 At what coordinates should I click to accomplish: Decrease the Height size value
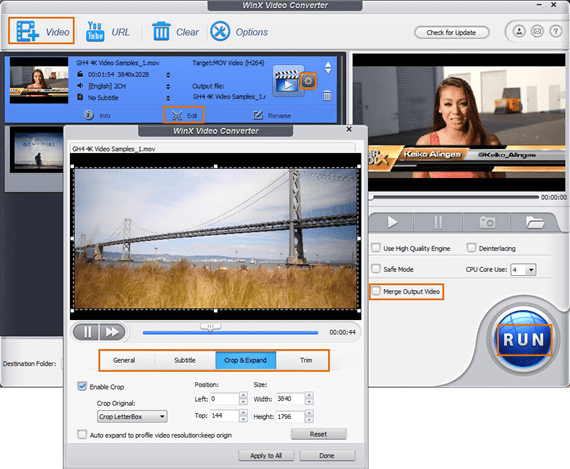[x=309, y=420]
